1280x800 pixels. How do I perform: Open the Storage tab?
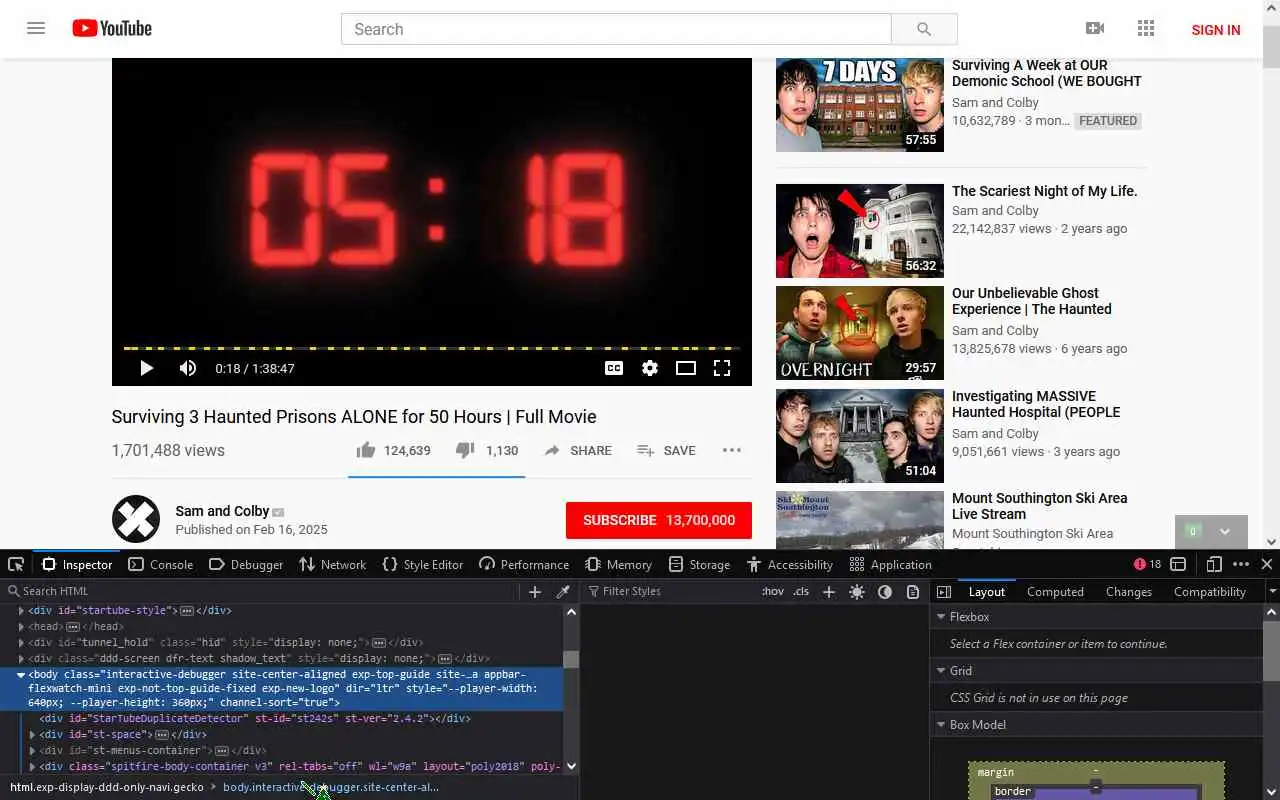point(699,564)
